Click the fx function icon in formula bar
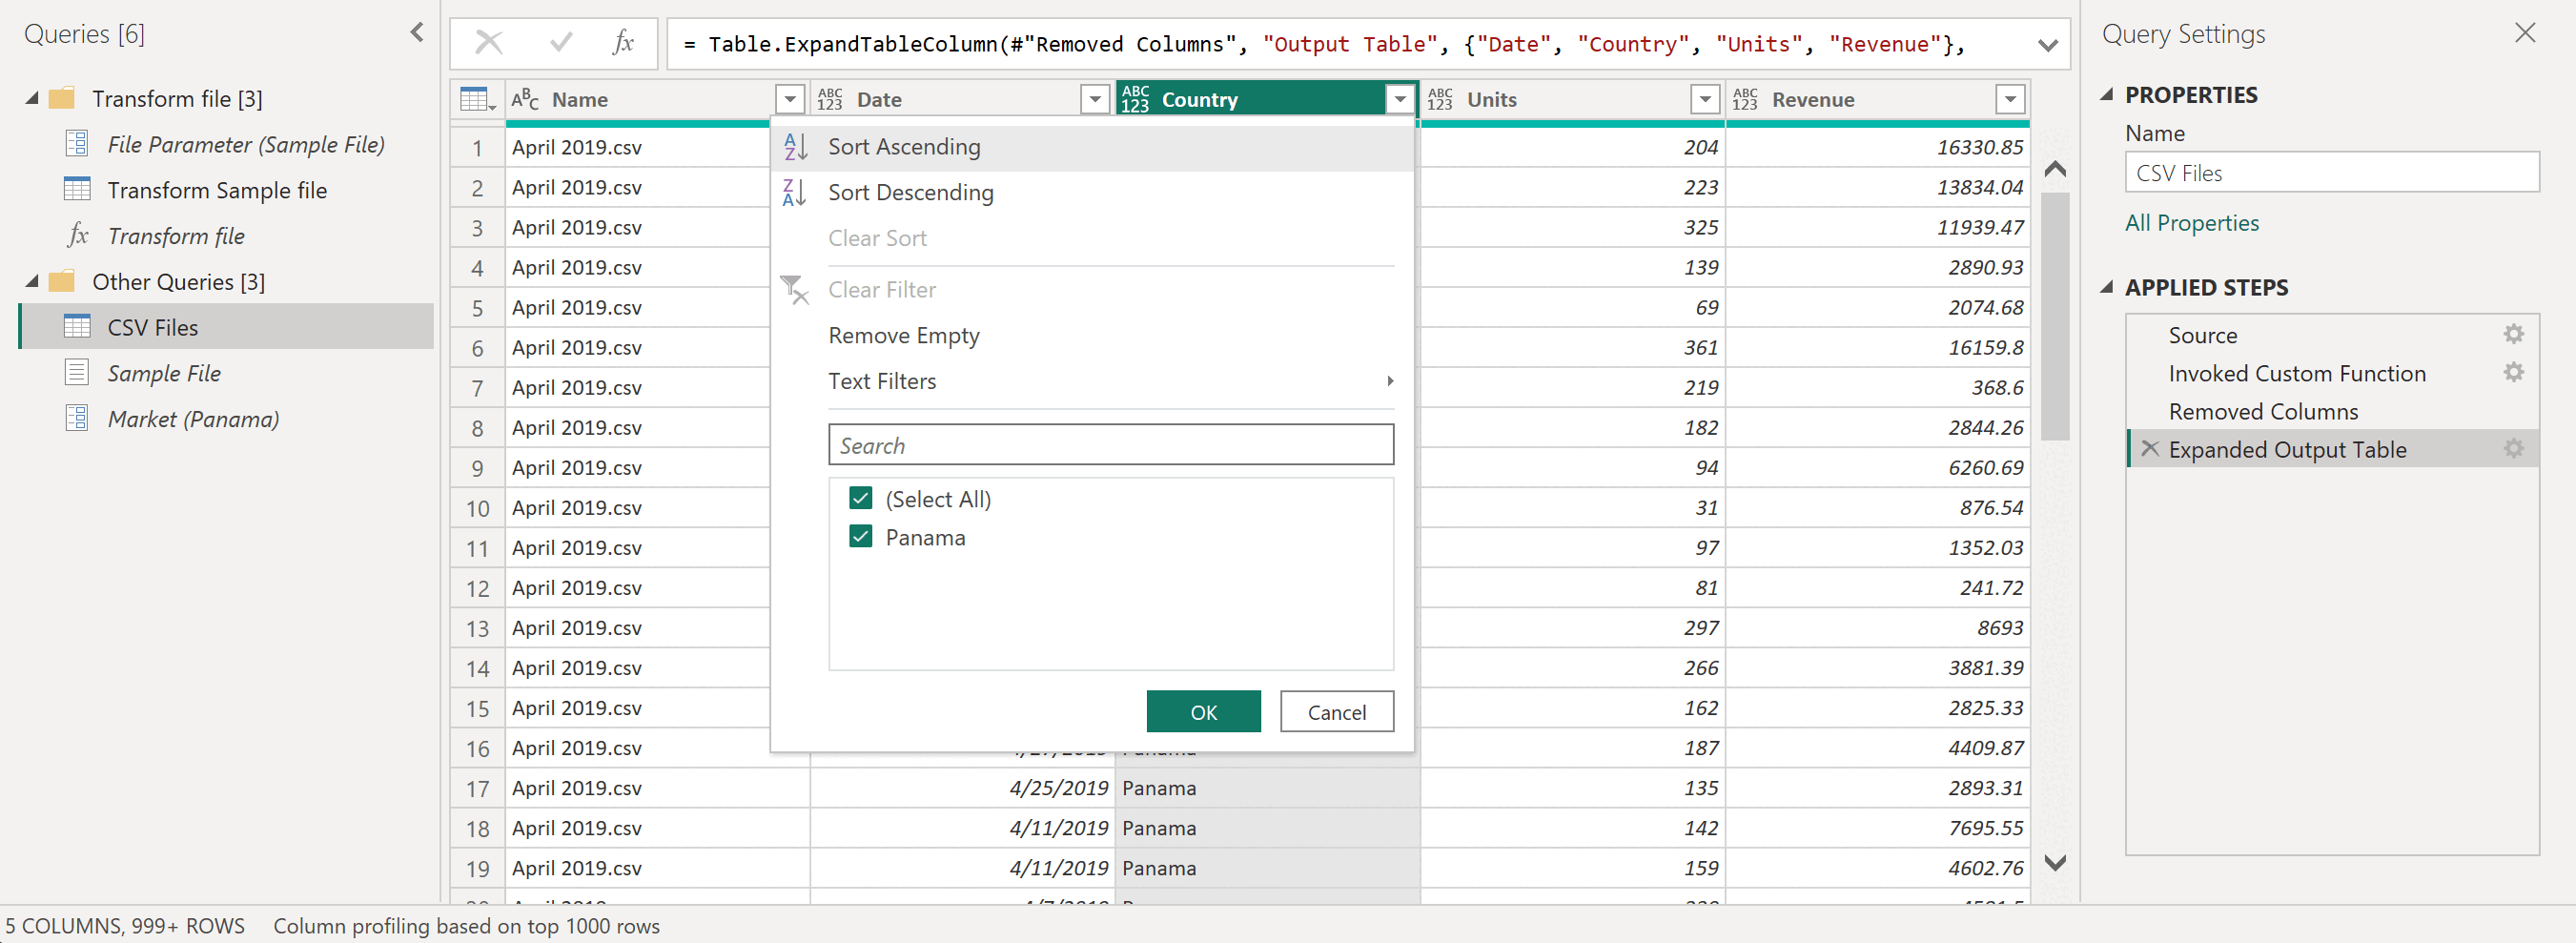2576x943 pixels. coord(622,42)
